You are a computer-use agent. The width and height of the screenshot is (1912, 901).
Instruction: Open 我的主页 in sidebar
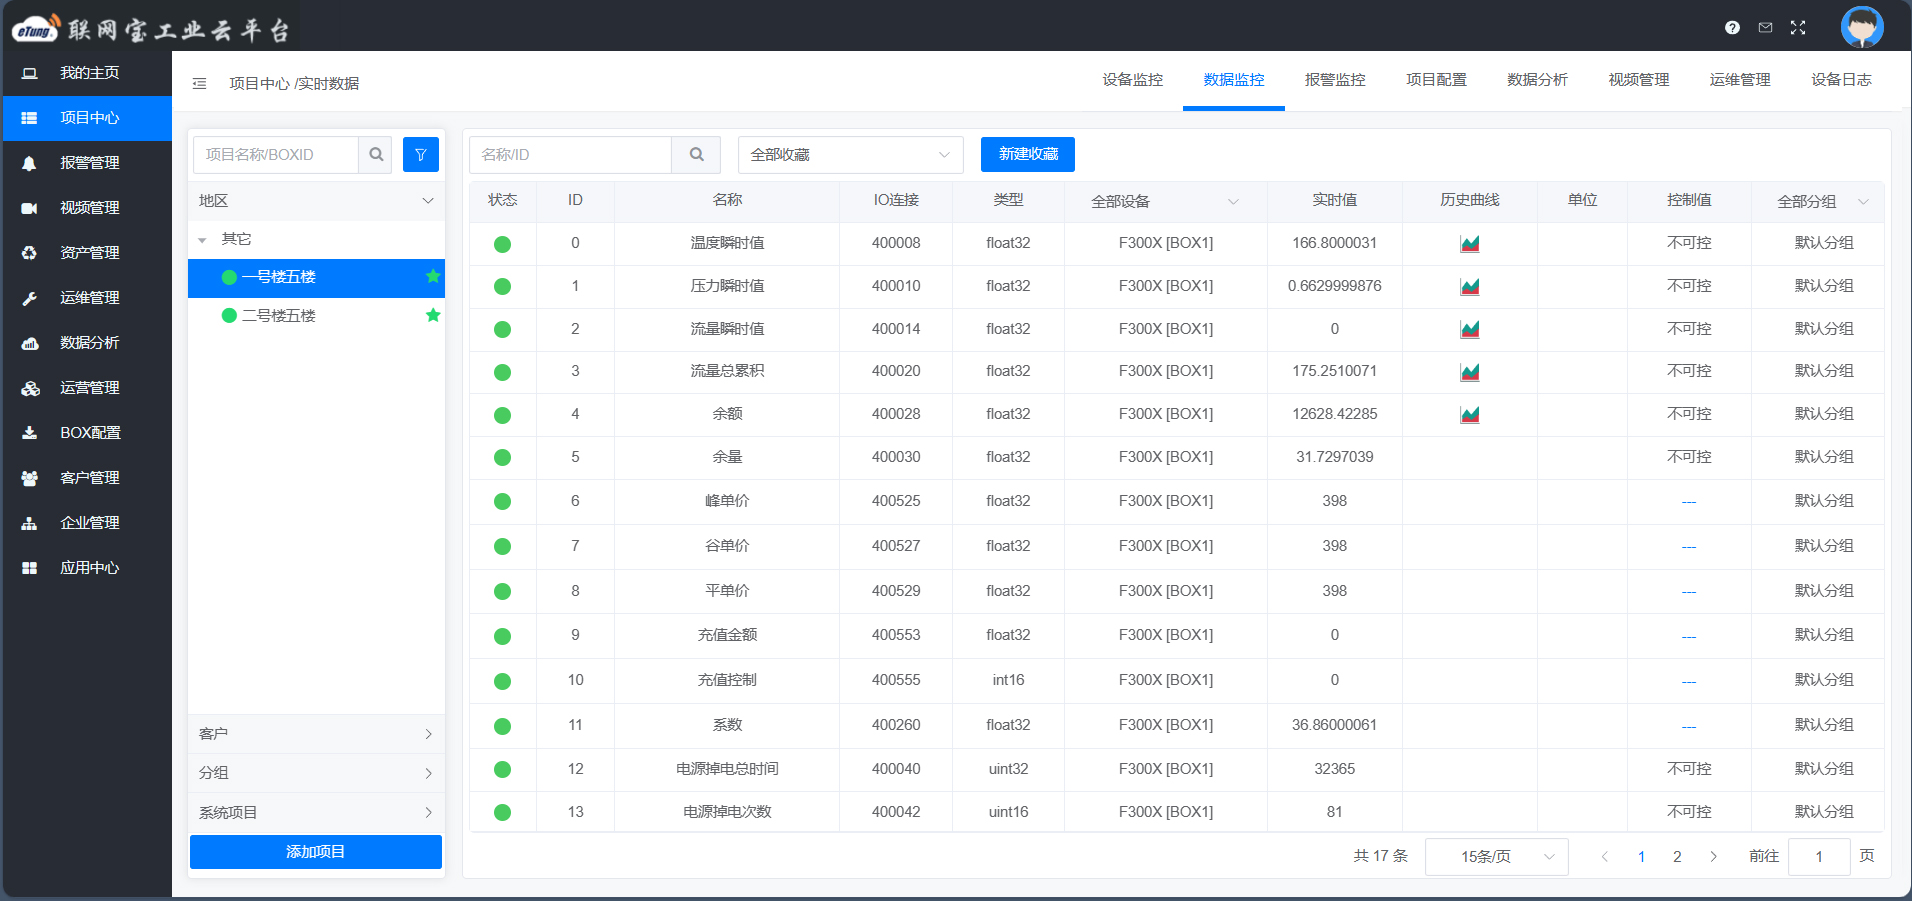click(x=87, y=73)
